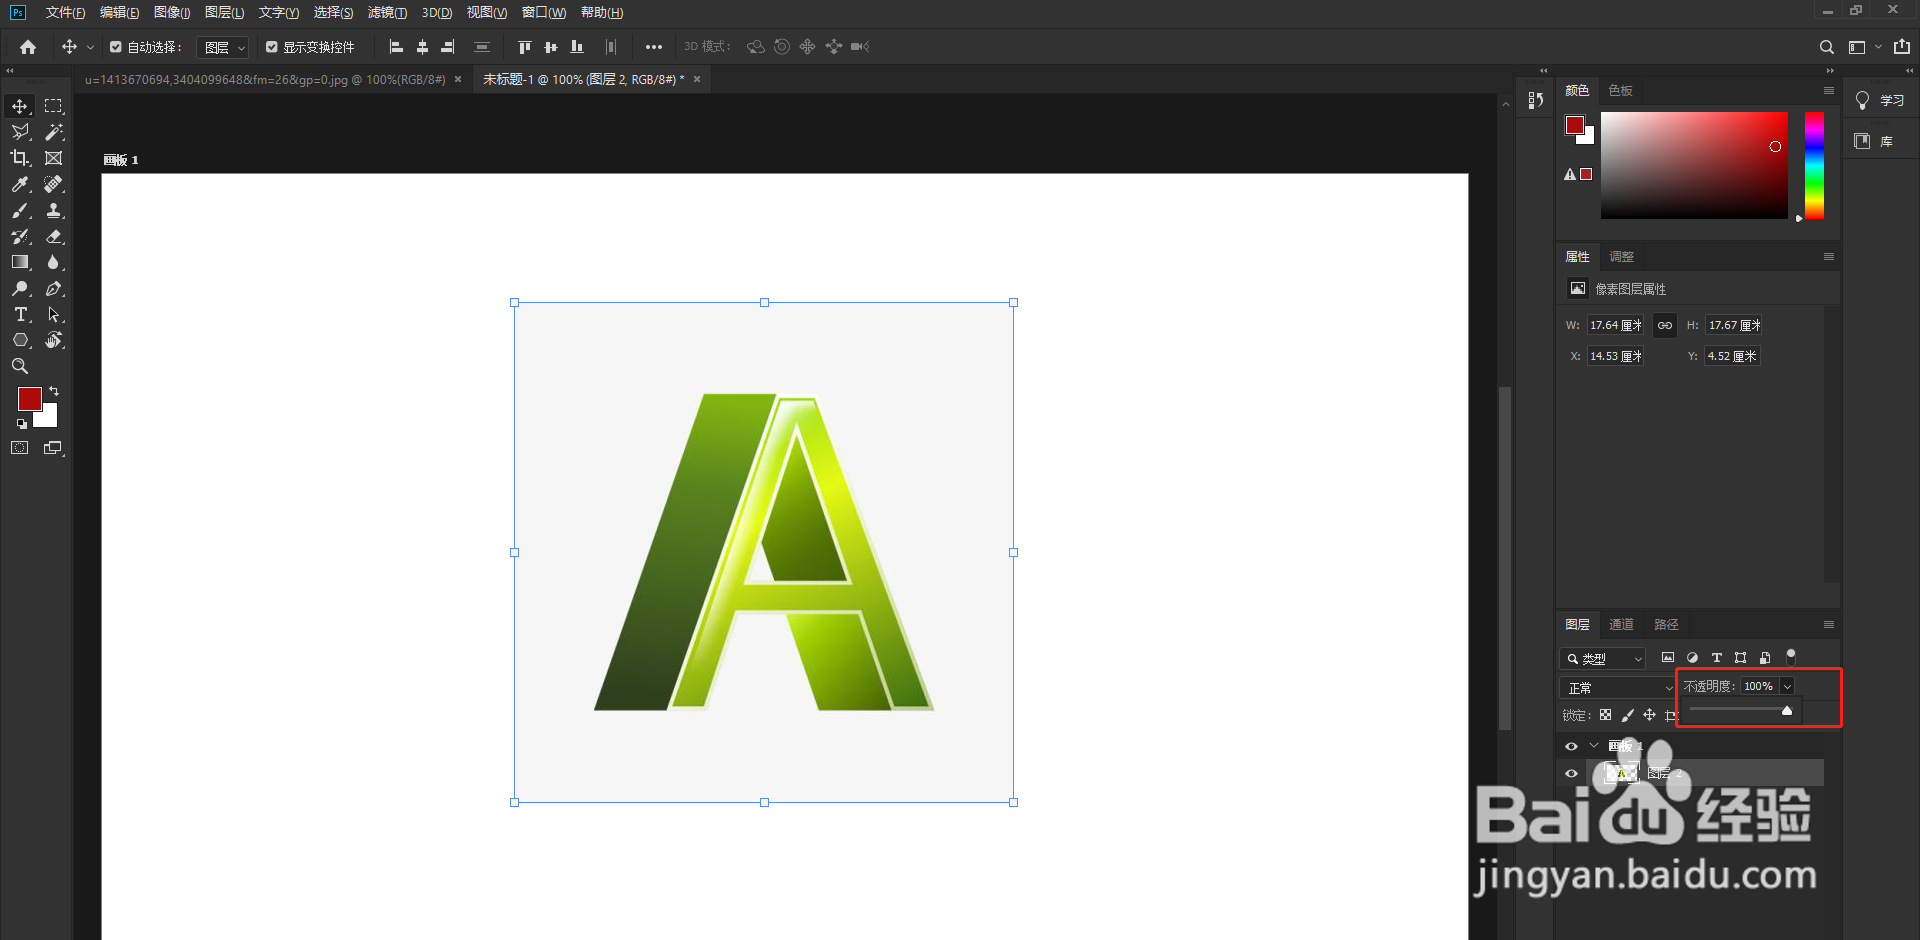Screen dimensions: 1920x940
Task: Select the Blur tool
Action: pyautogui.click(x=54, y=262)
